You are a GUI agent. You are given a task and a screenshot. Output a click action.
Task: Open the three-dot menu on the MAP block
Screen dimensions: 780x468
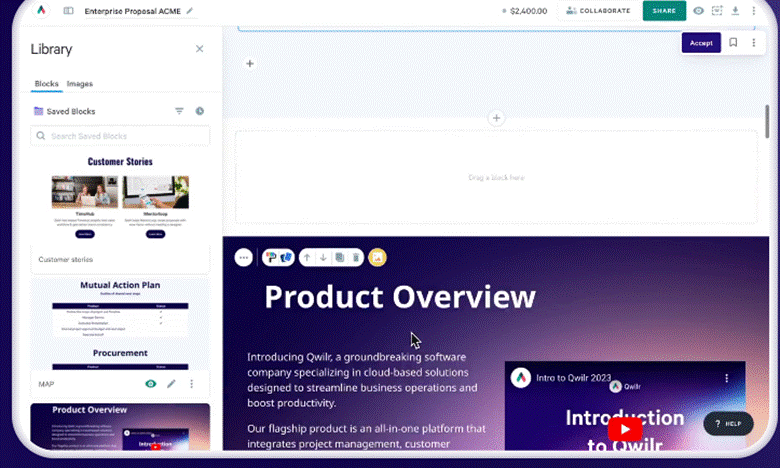pyautogui.click(x=192, y=383)
